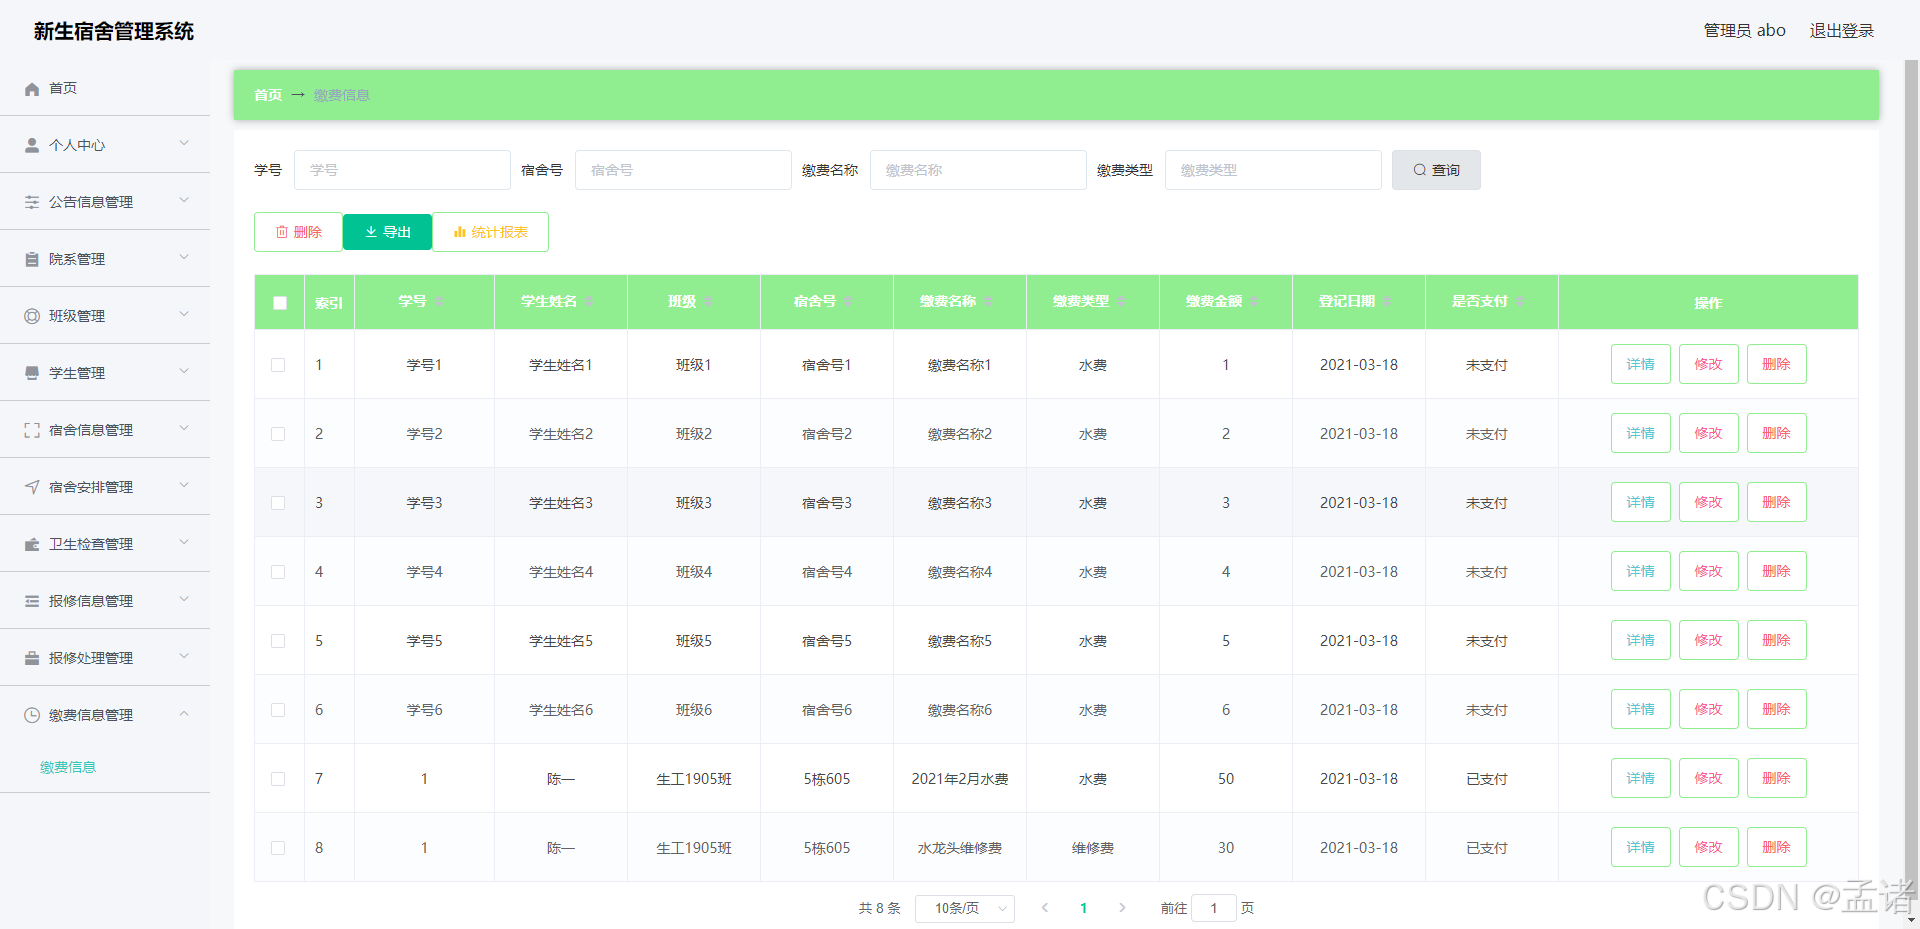1920x929 pixels.
Task: Open the 10条/页 page size dropdown
Action: coord(965,908)
